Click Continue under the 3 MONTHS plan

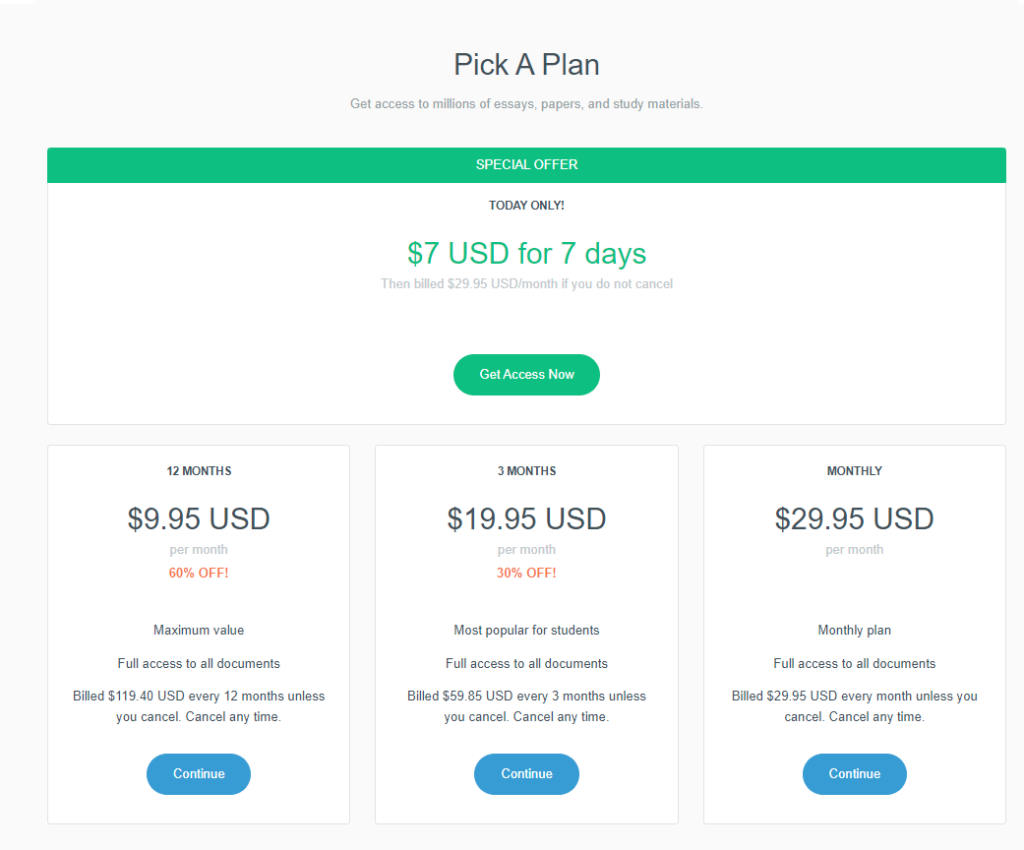click(x=526, y=773)
